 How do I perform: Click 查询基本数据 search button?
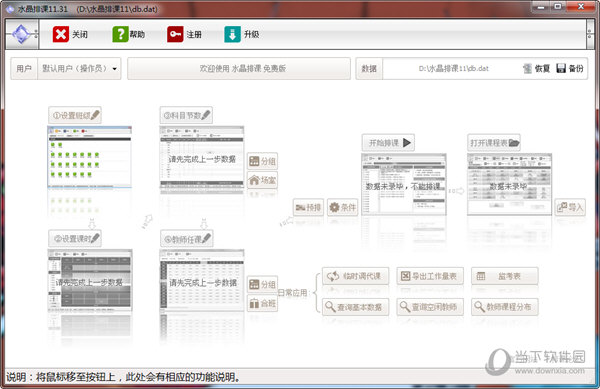point(355,307)
